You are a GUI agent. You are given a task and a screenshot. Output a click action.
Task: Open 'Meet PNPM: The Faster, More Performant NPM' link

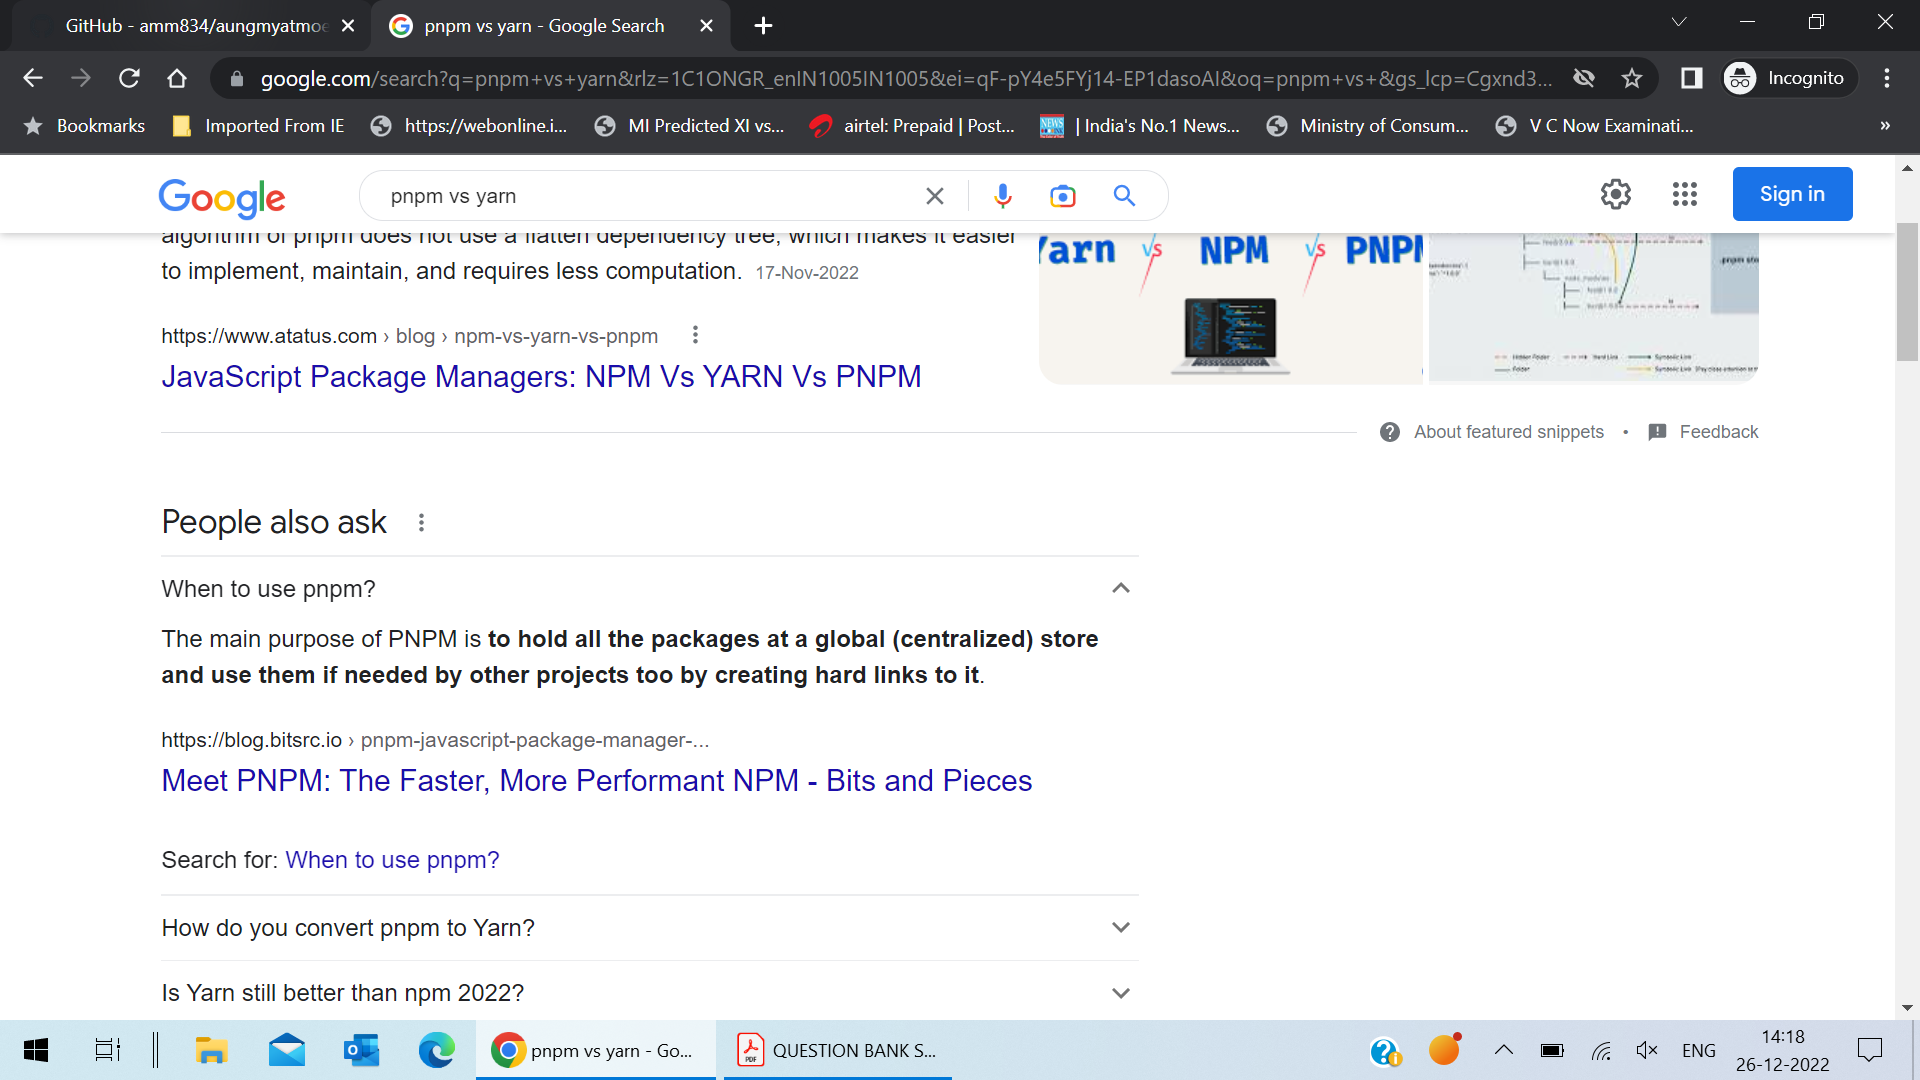[x=596, y=781]
